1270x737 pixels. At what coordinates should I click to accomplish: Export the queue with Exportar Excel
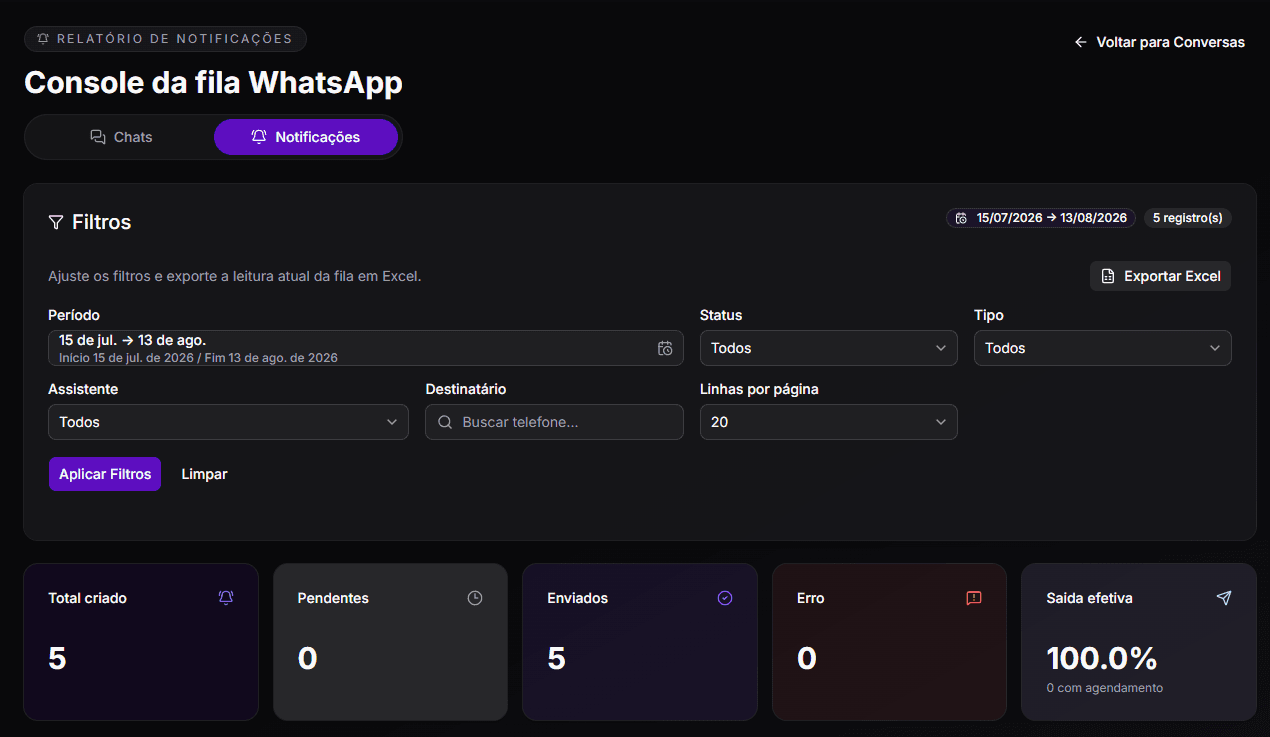coord(1160,276)
